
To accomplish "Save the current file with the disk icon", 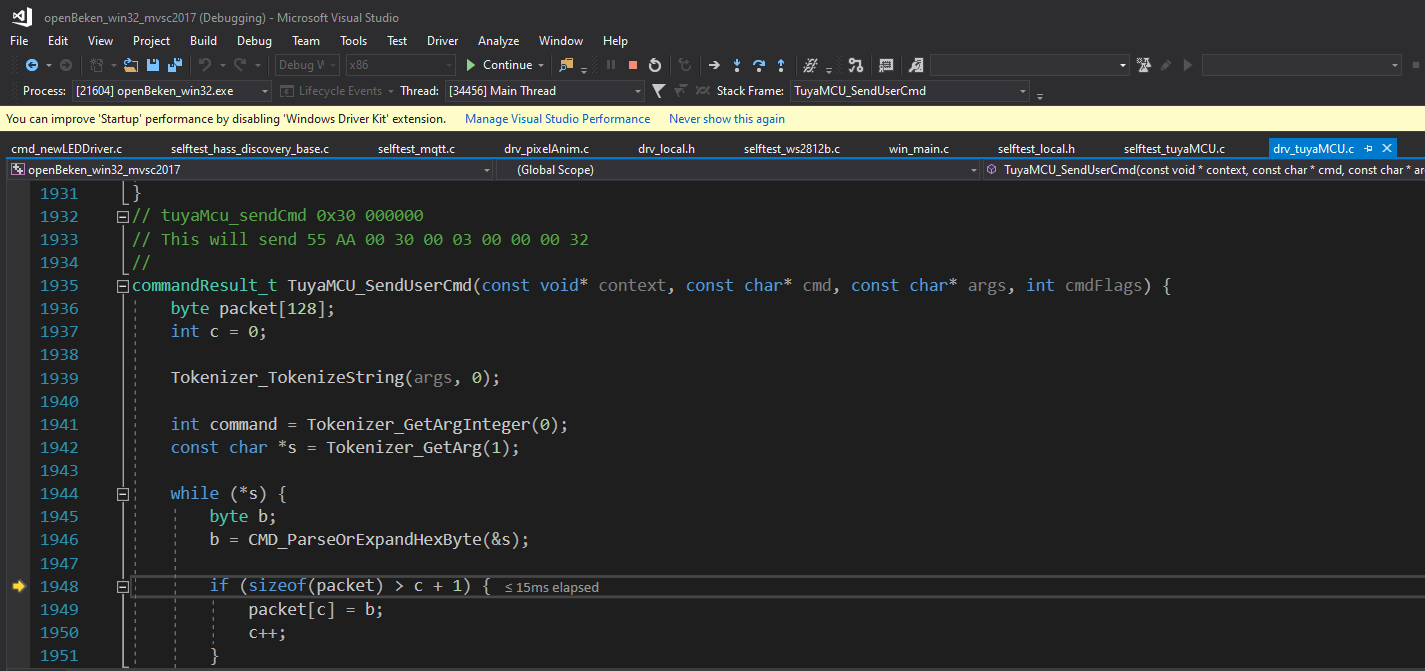I will pos(153,65).
